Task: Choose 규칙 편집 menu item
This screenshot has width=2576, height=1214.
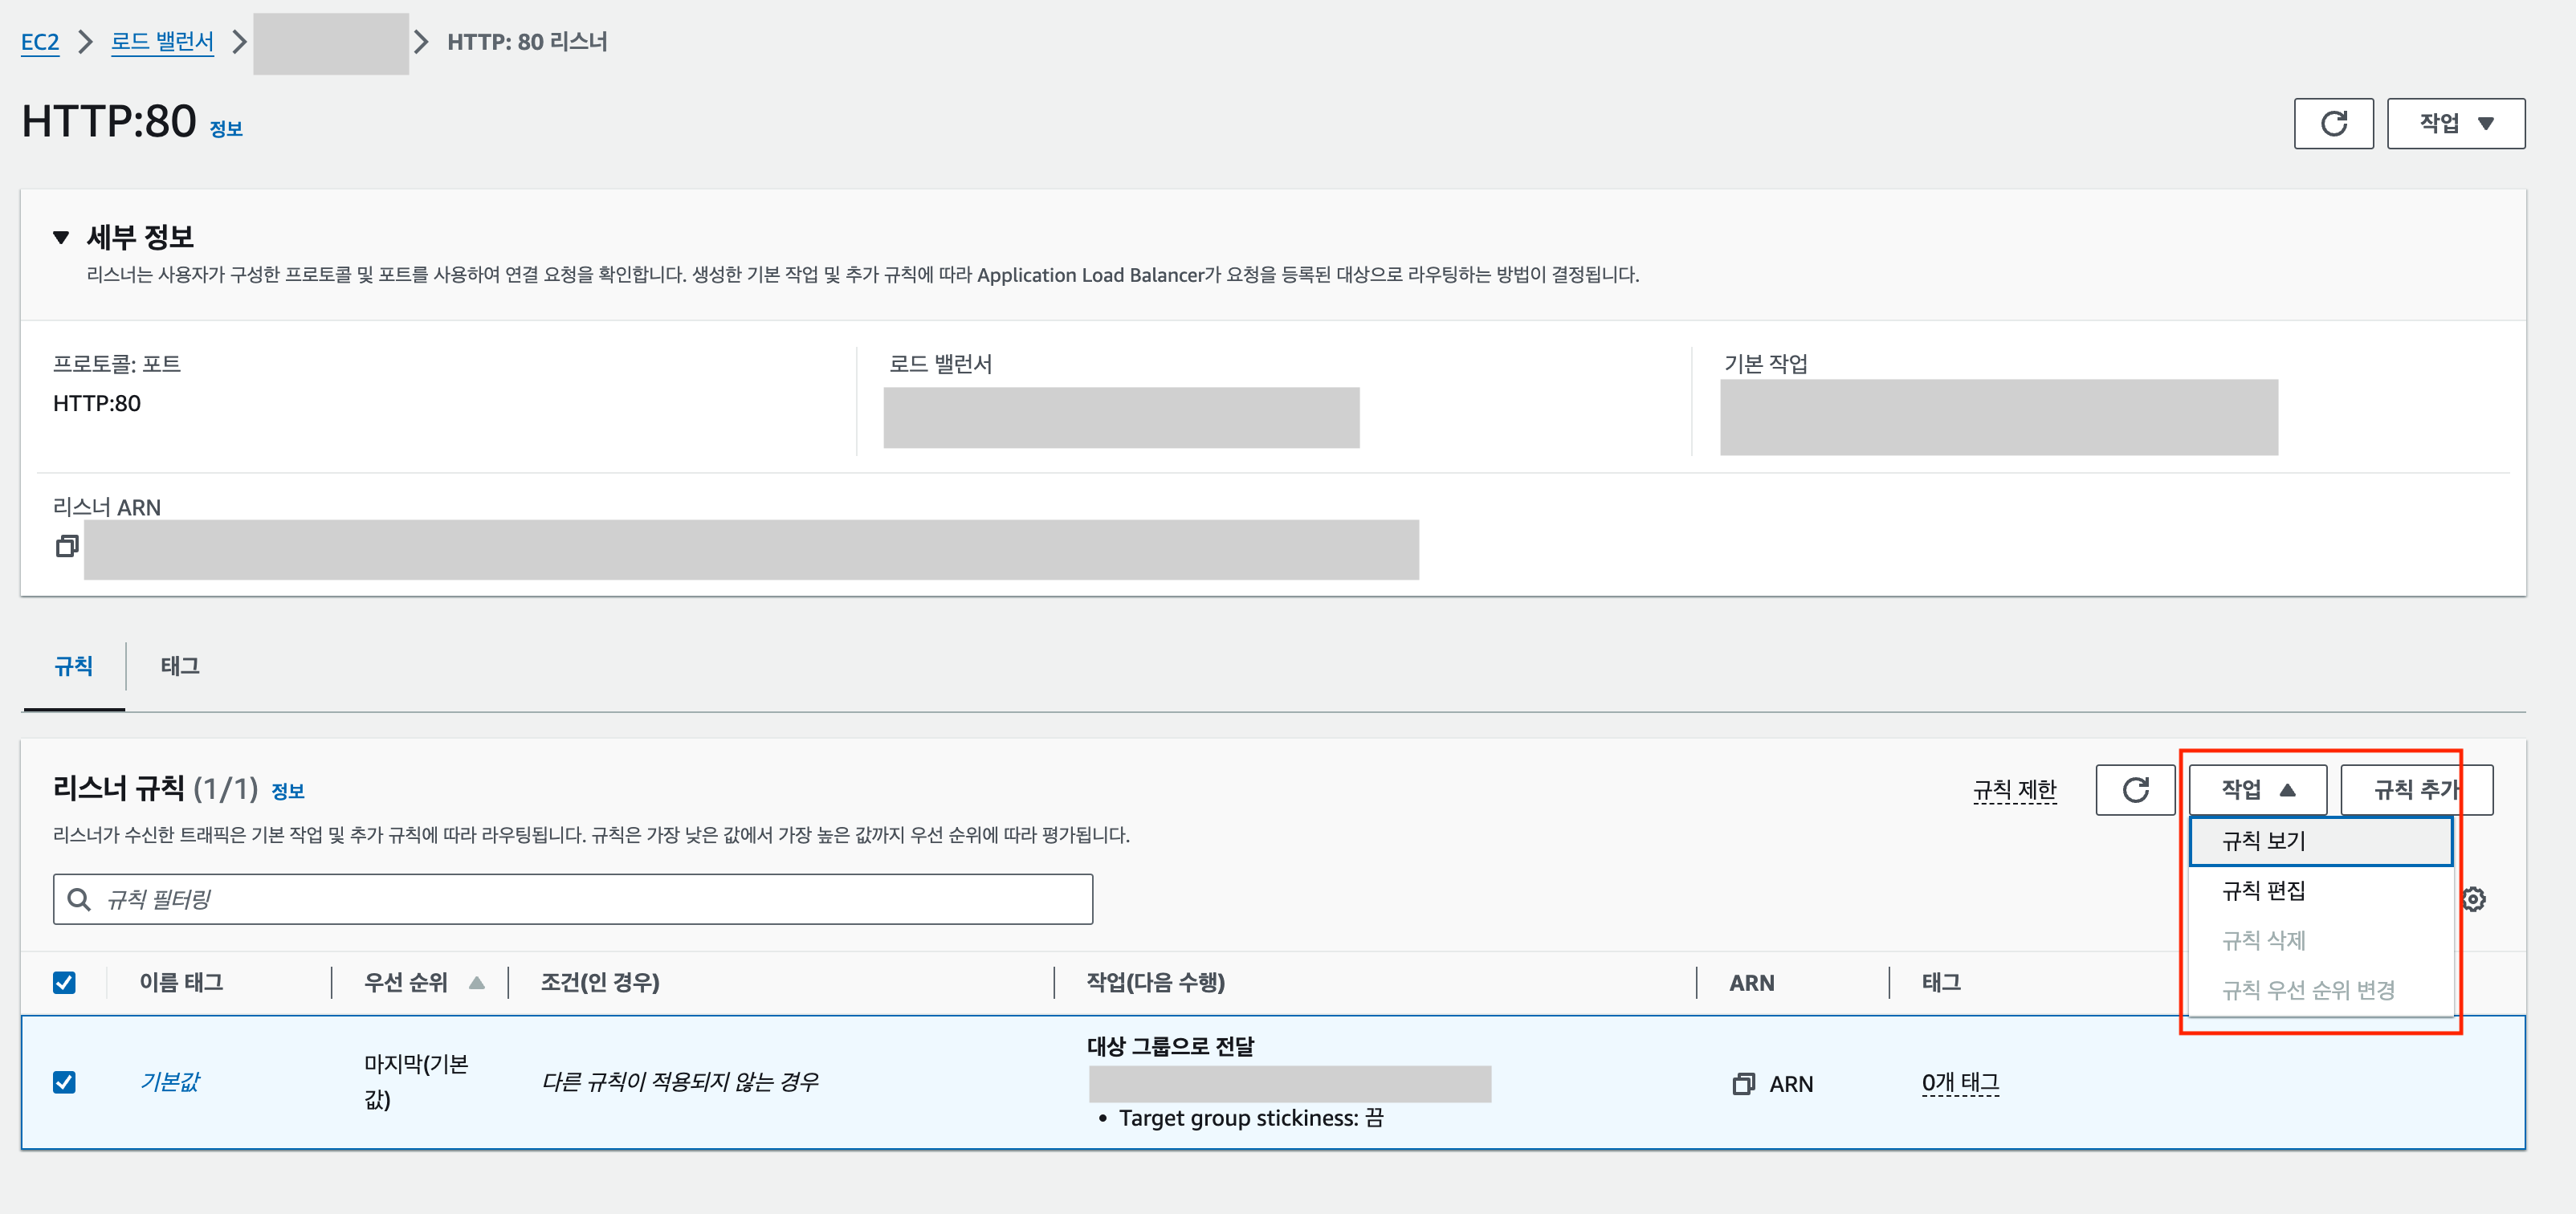Action: [x=2264, y=890]
